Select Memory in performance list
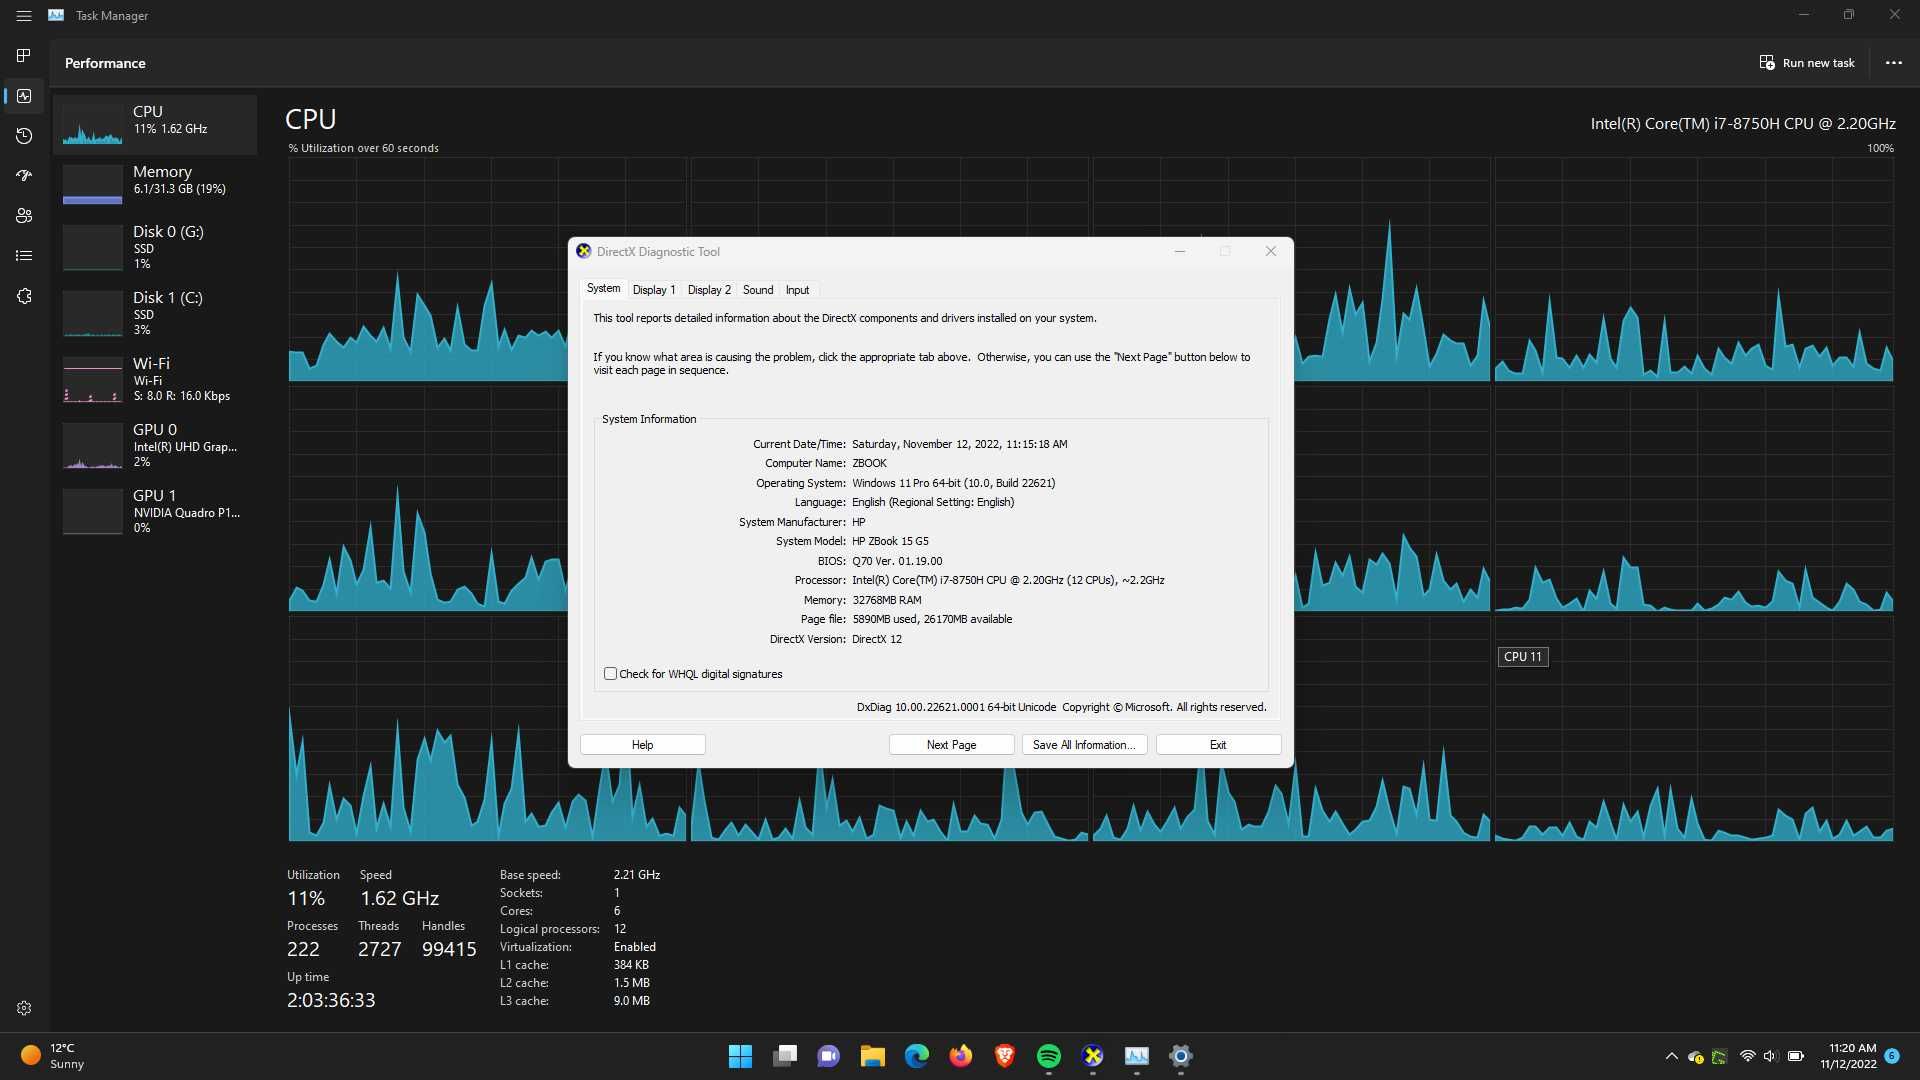This screenshot has height=1080, width=1920. pyautogui.click(x=155, y=184)
